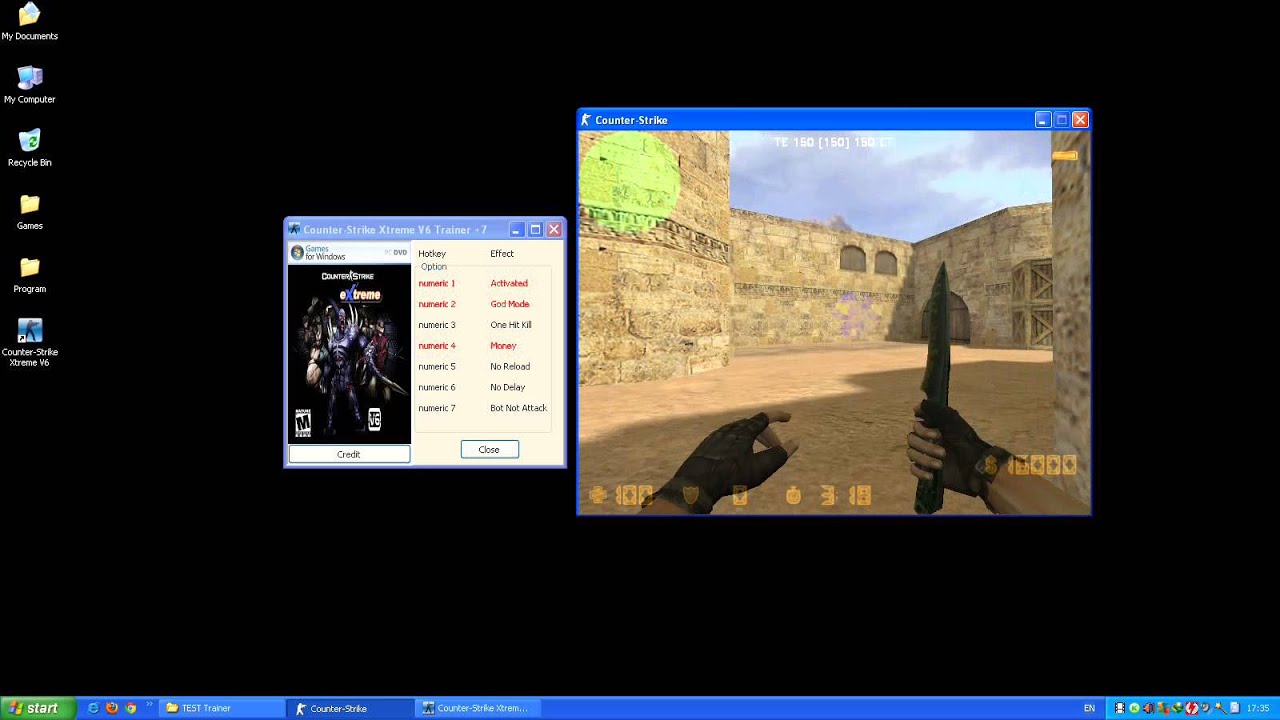
Task: Click the red lightning bolt tray icon
Action: pos(1192,708)
